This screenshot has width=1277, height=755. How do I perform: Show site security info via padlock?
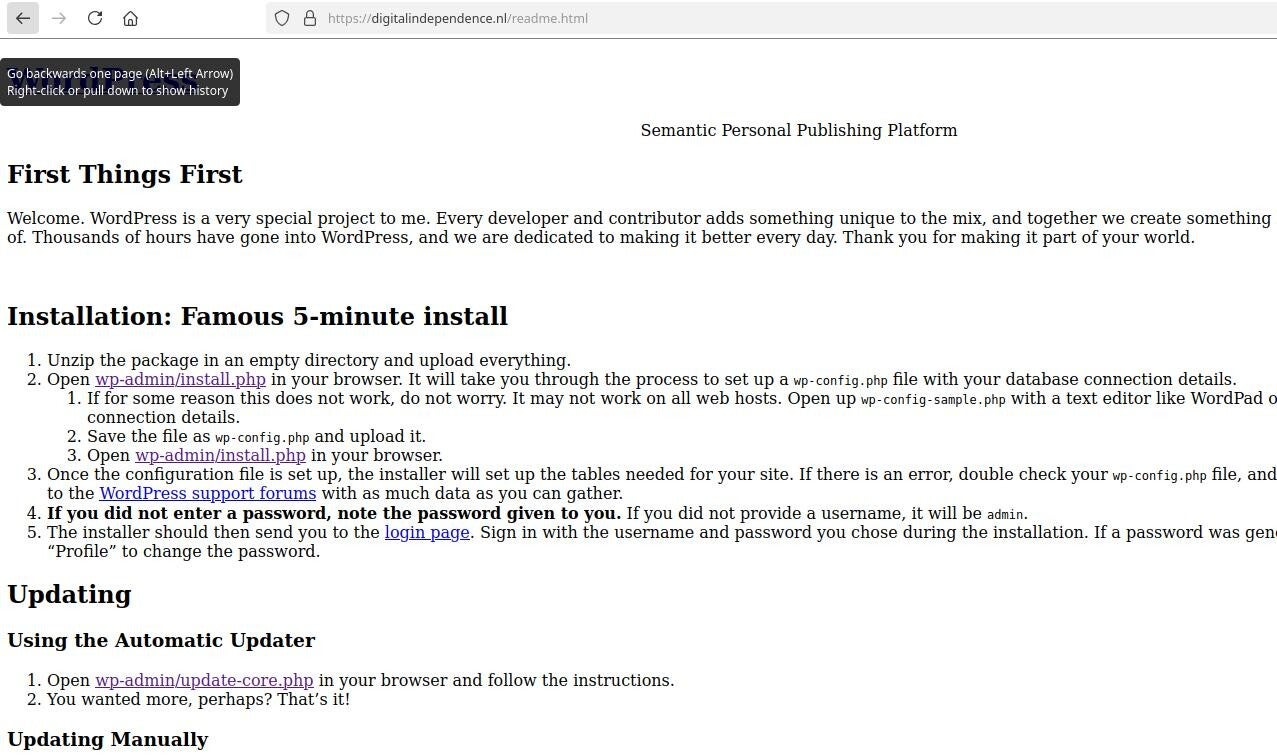[x=310, y=18]
